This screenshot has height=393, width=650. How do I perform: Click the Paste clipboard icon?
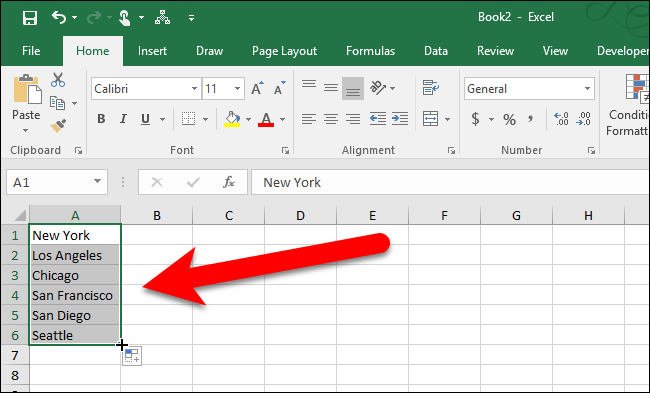tap(27, 89)
